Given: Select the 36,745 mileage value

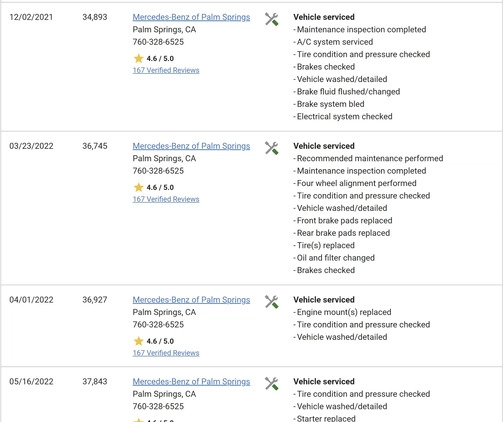Looking at the screenshot, I should [x=95, y=146].
